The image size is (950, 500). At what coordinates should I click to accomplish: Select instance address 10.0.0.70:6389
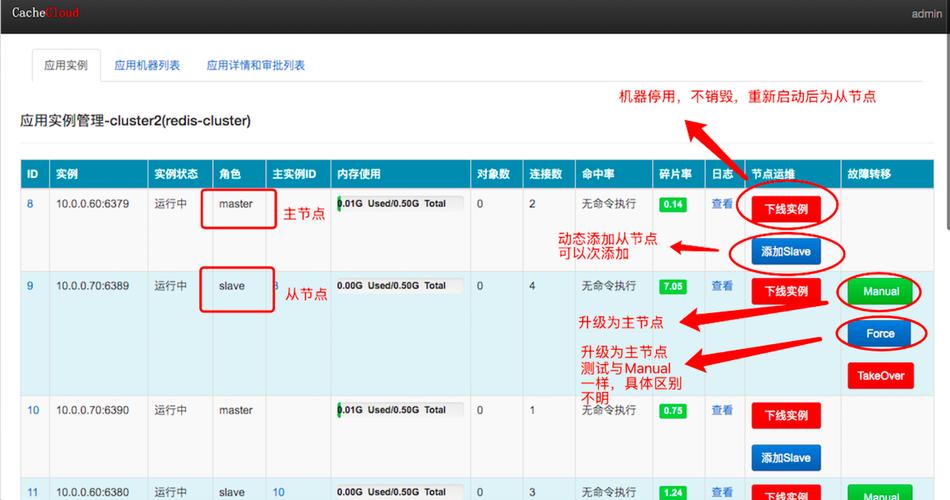click(93, 285)
